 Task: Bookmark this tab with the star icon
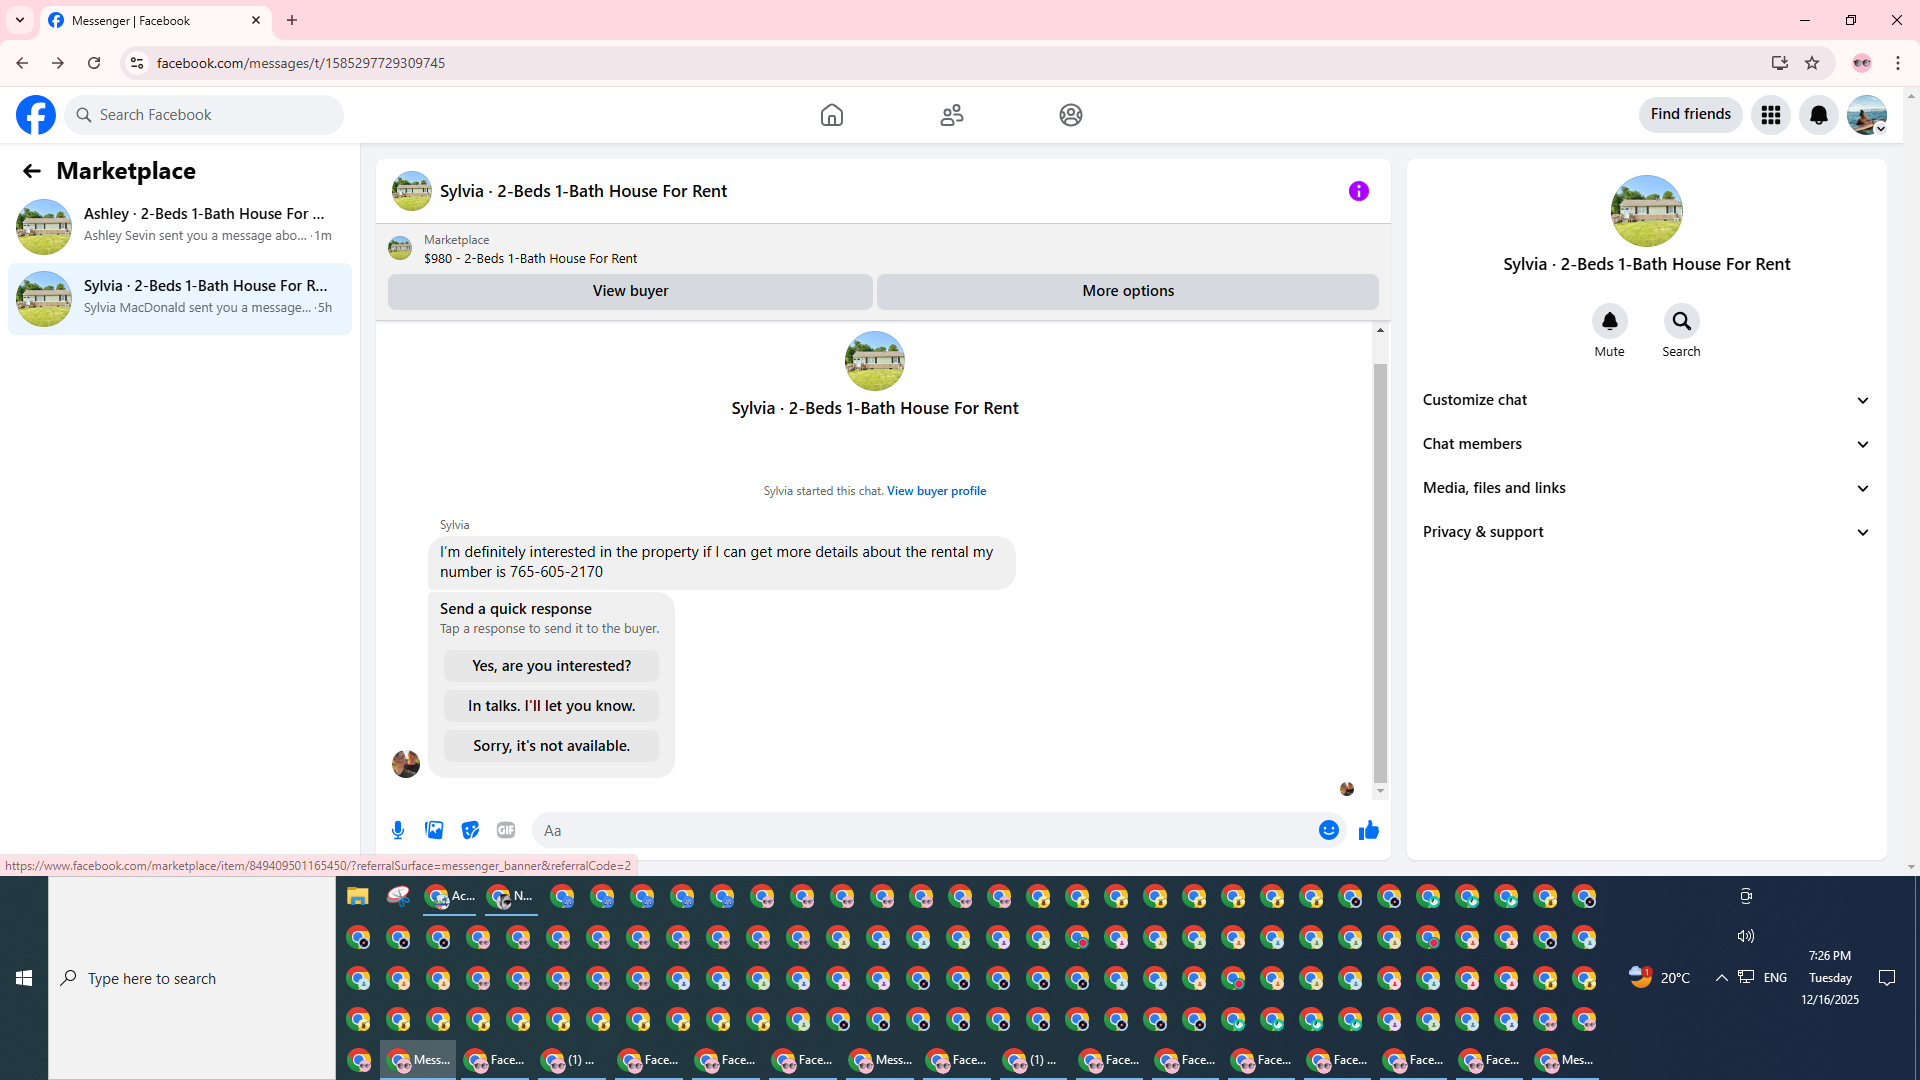[1812, 63]
